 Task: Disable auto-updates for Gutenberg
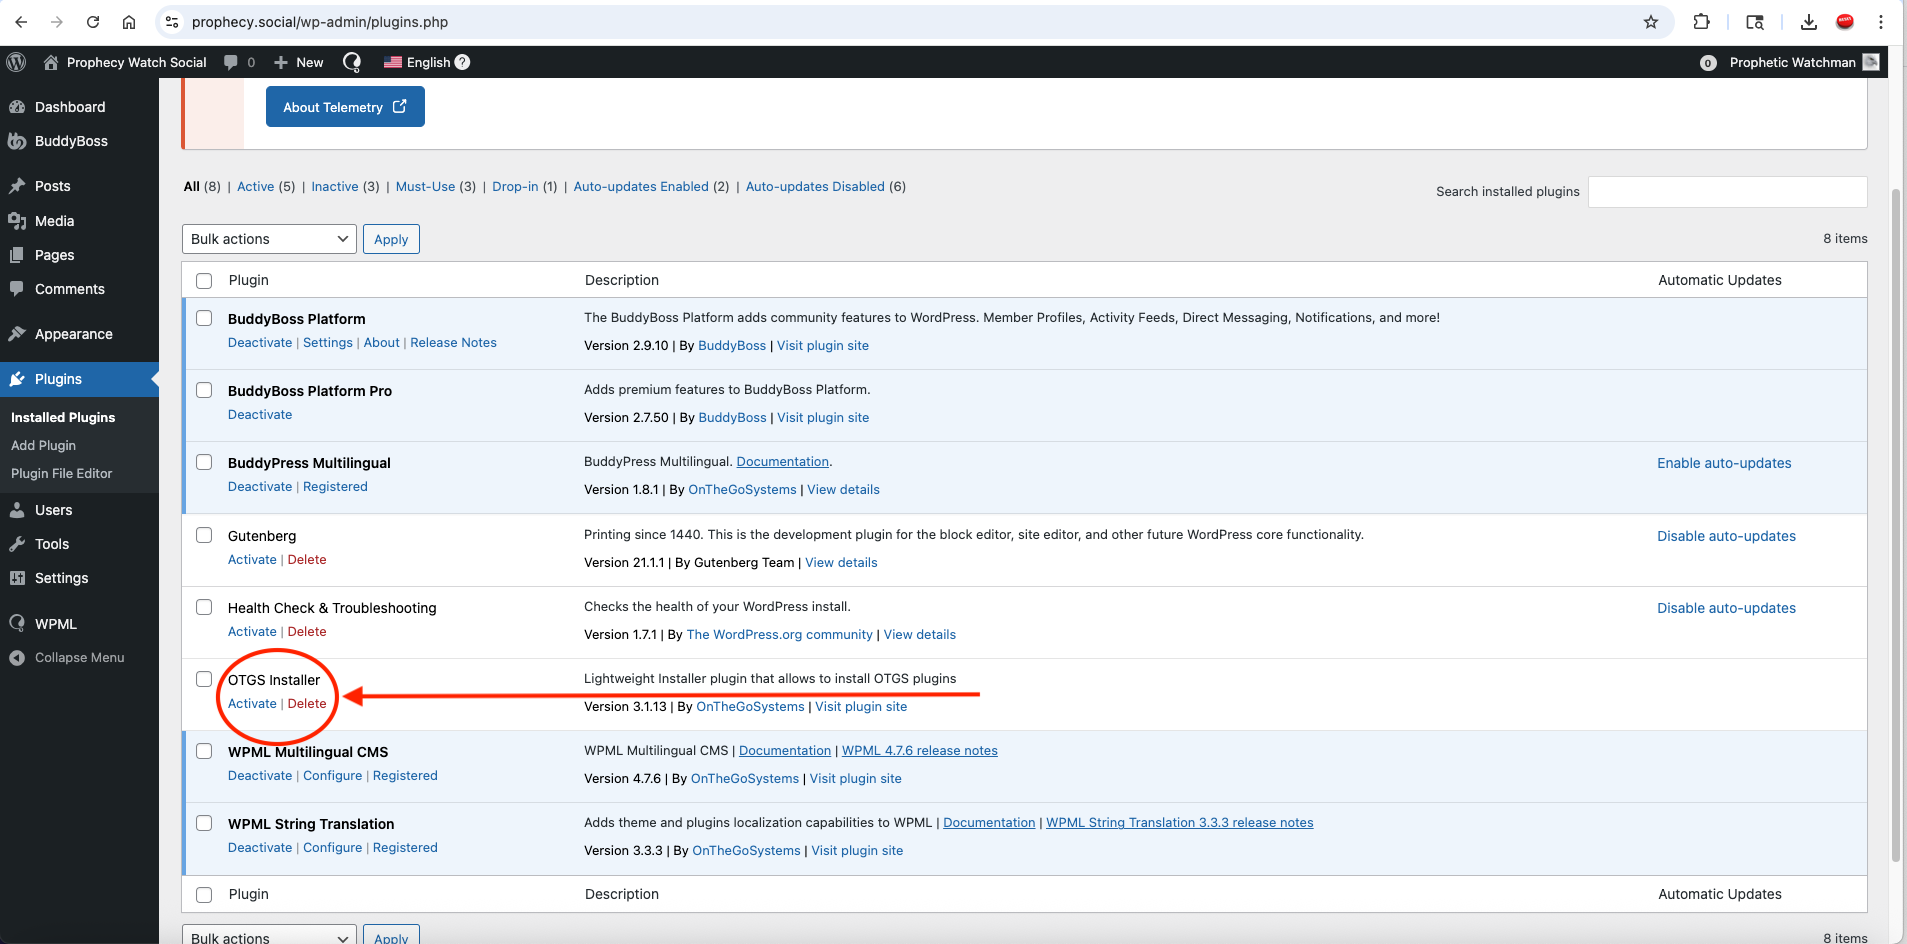click(x=1726, y=536)
